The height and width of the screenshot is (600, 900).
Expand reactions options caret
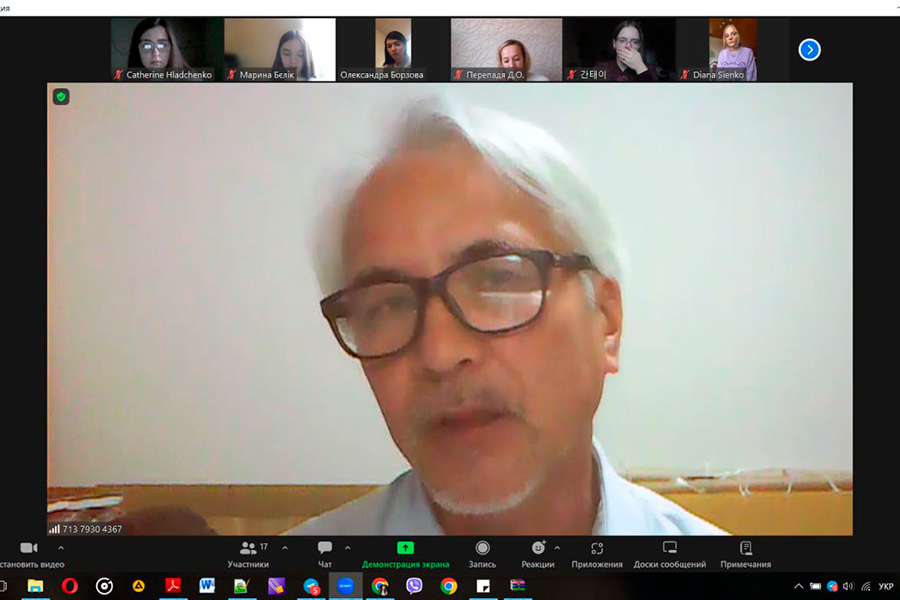(x=557, y=548)
